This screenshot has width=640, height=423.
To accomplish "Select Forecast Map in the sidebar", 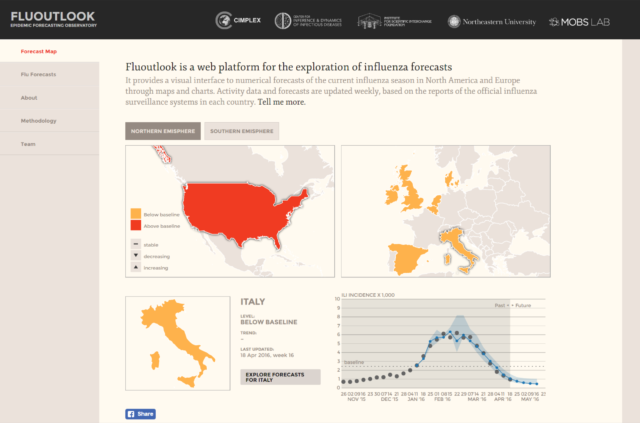I will (39, 51).
